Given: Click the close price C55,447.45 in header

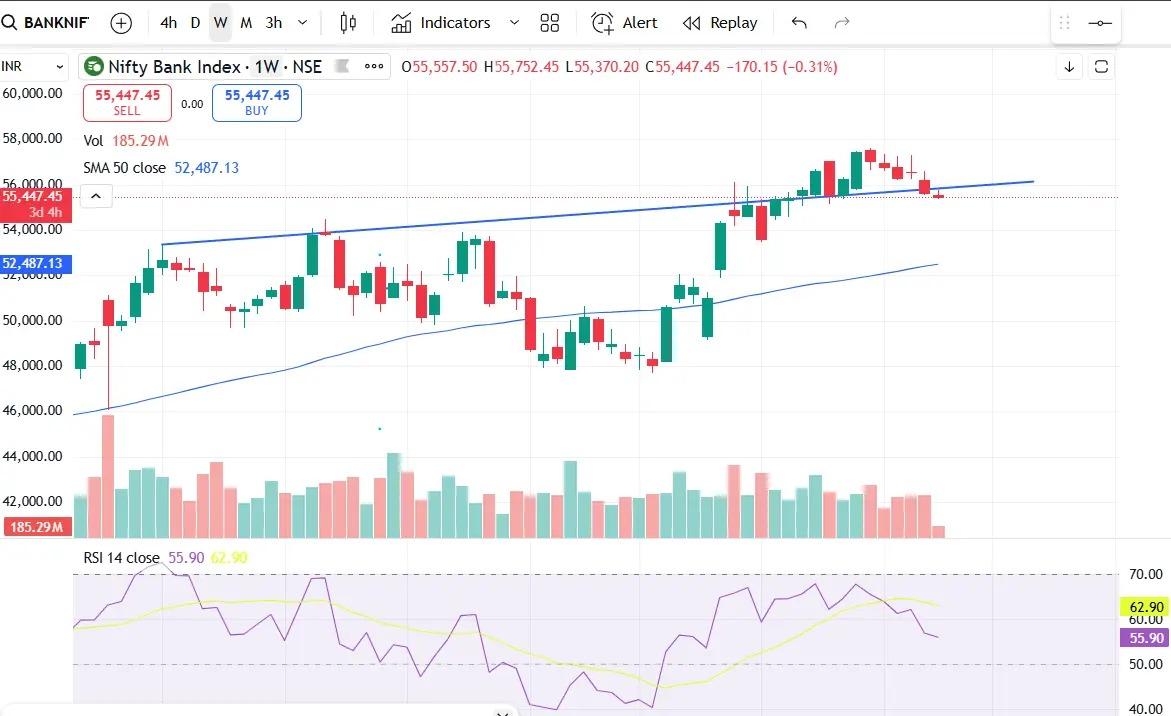Looking at the screenshot, I should point(683,66).
